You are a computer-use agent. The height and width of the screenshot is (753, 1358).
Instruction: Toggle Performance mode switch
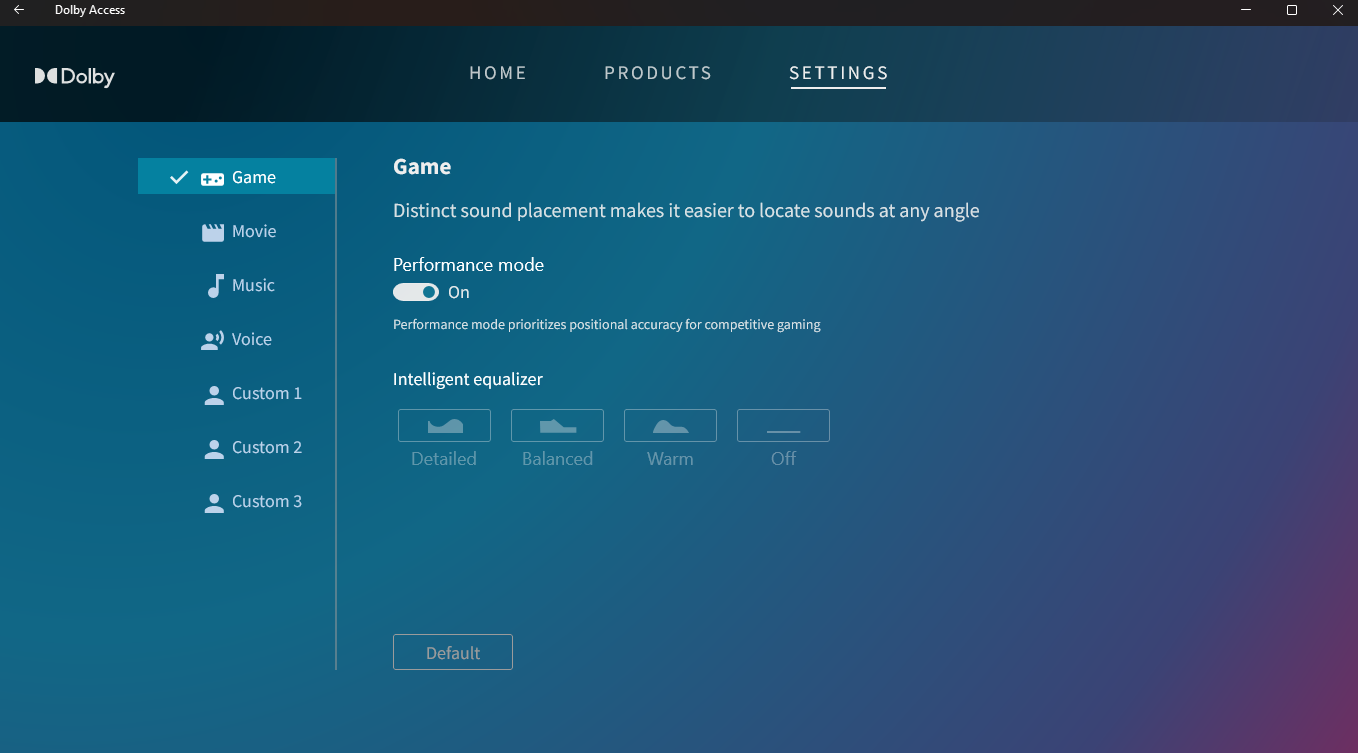[416, 292]
